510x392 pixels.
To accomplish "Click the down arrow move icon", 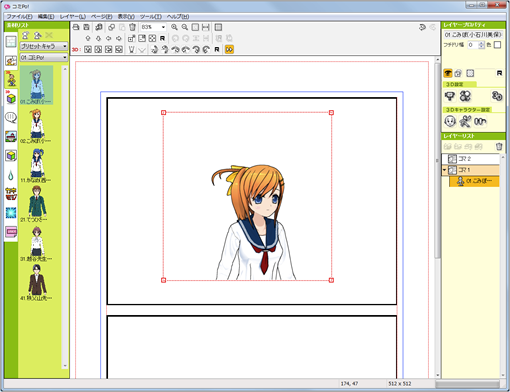I will (98, 38).
